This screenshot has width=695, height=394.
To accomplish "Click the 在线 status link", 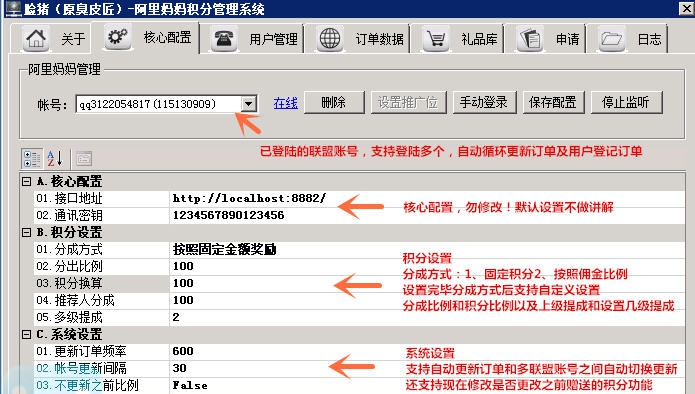I will click(285, 103).
